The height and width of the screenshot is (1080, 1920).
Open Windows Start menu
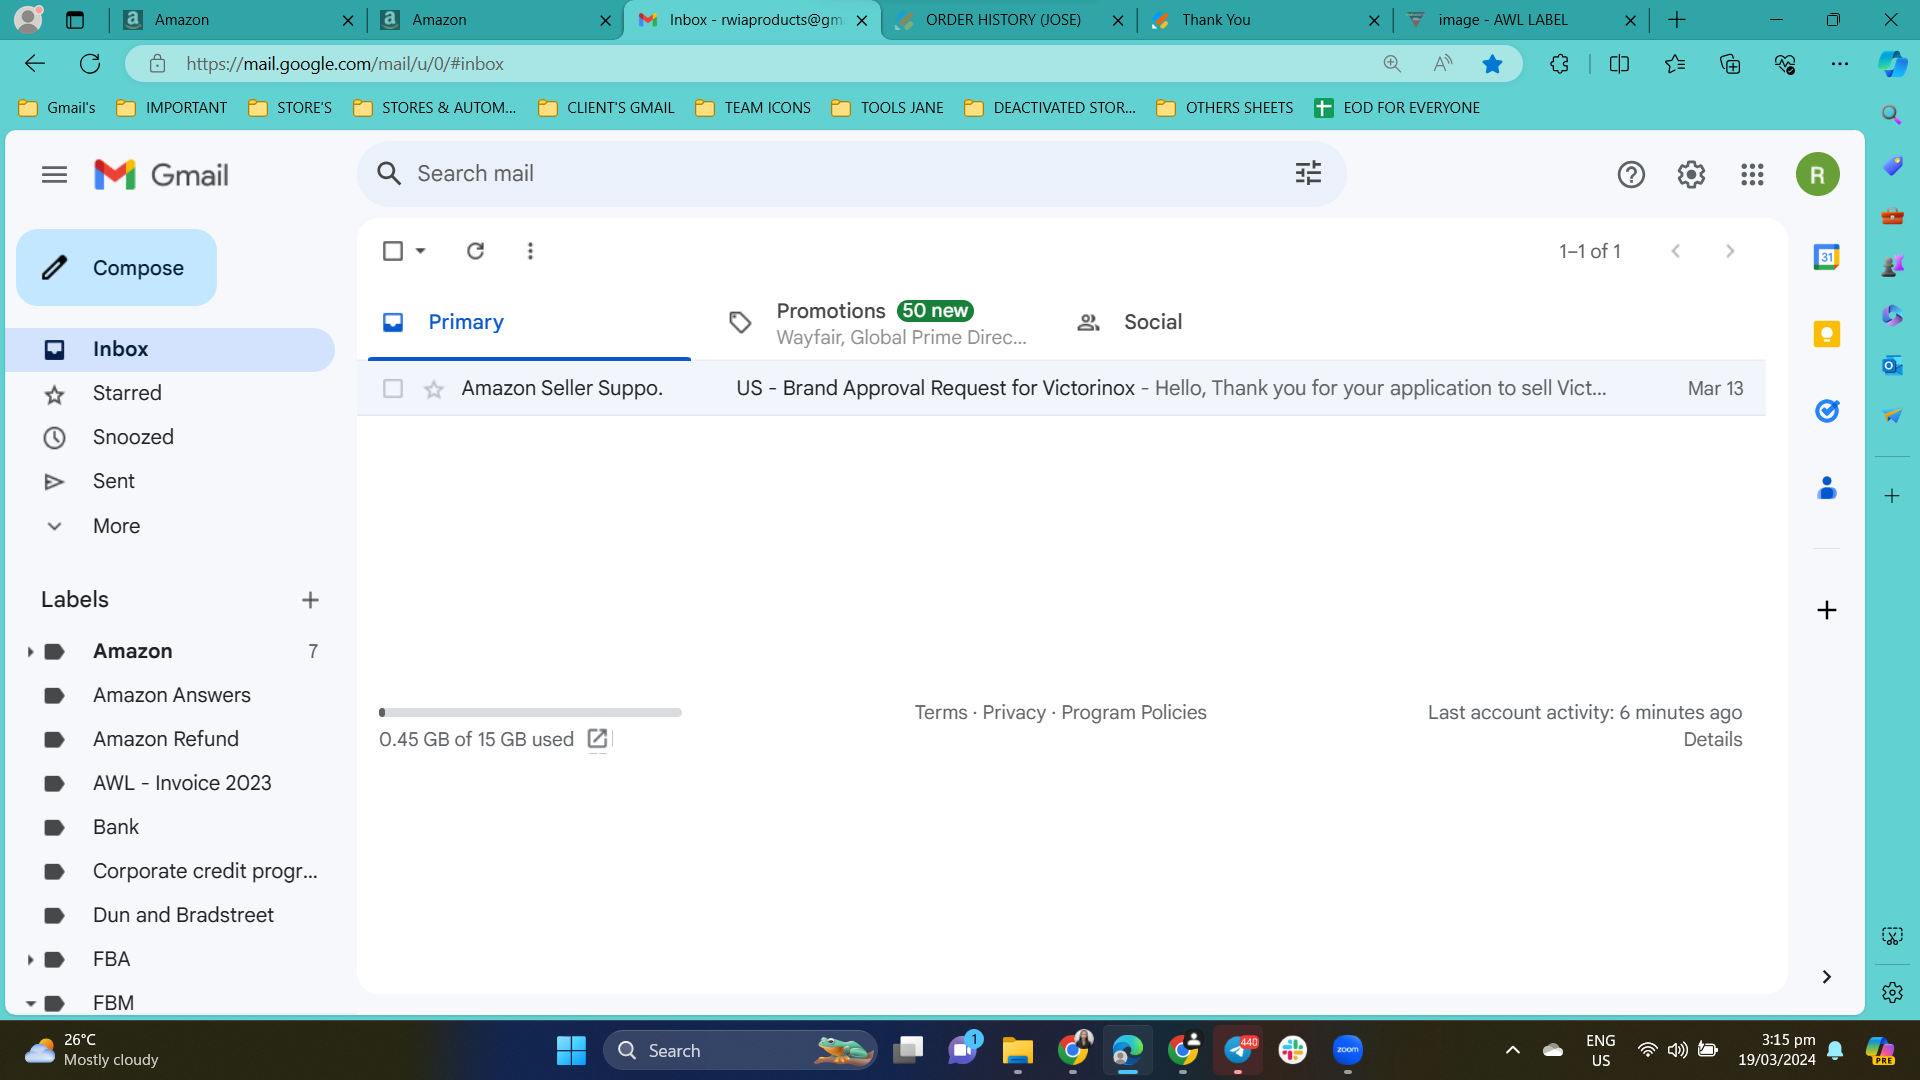click(x=571, y=1050)
